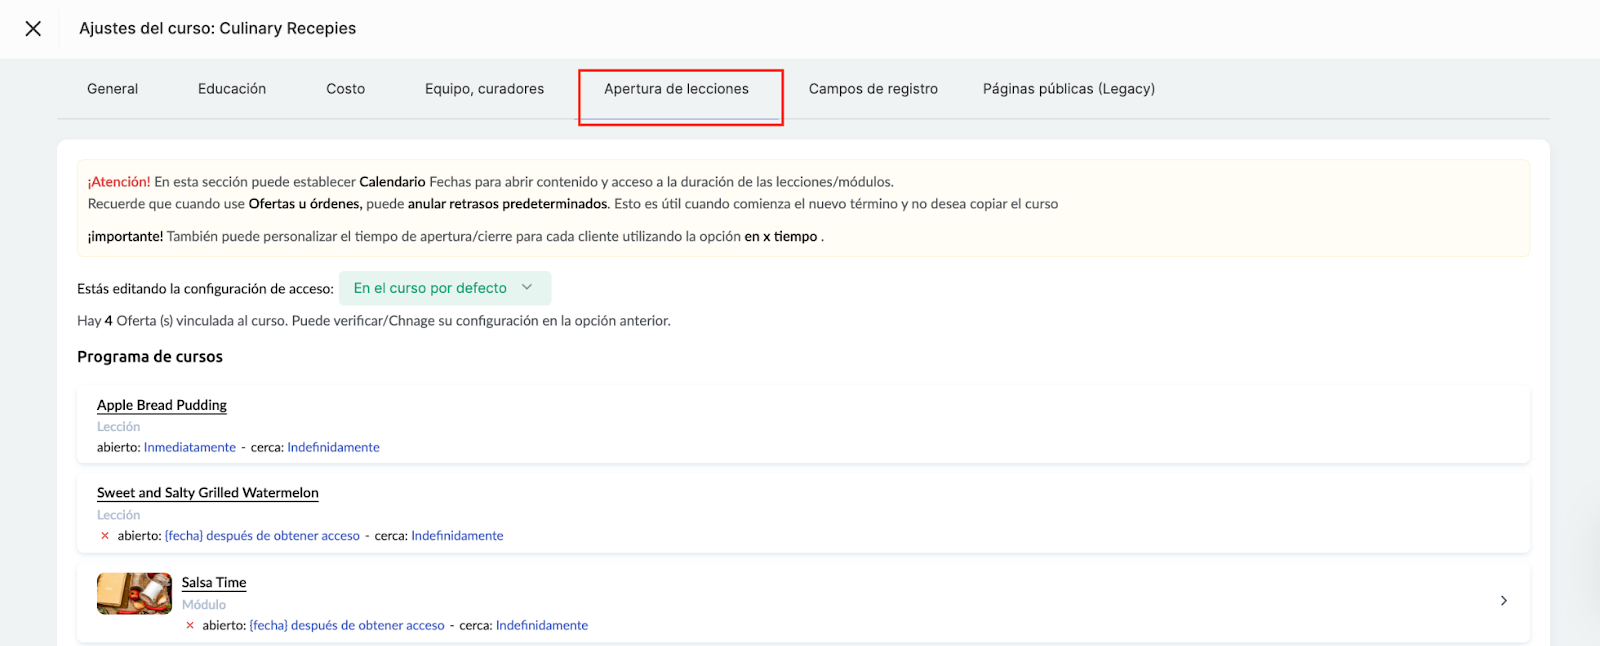This screenshot has width=1600, height=646.
Task: Click the red X icon on Grilled Watermelon lesson
Action: click(x=105, y=536)
